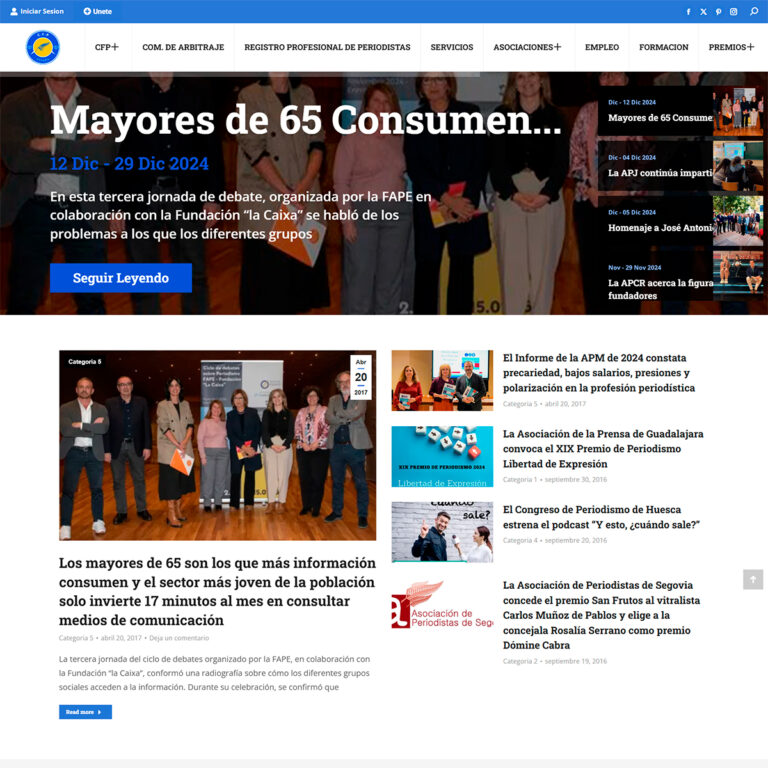This screenshot has width=768, height=768.
Task: Click the Únete plus icon
Action: (87, 12)
